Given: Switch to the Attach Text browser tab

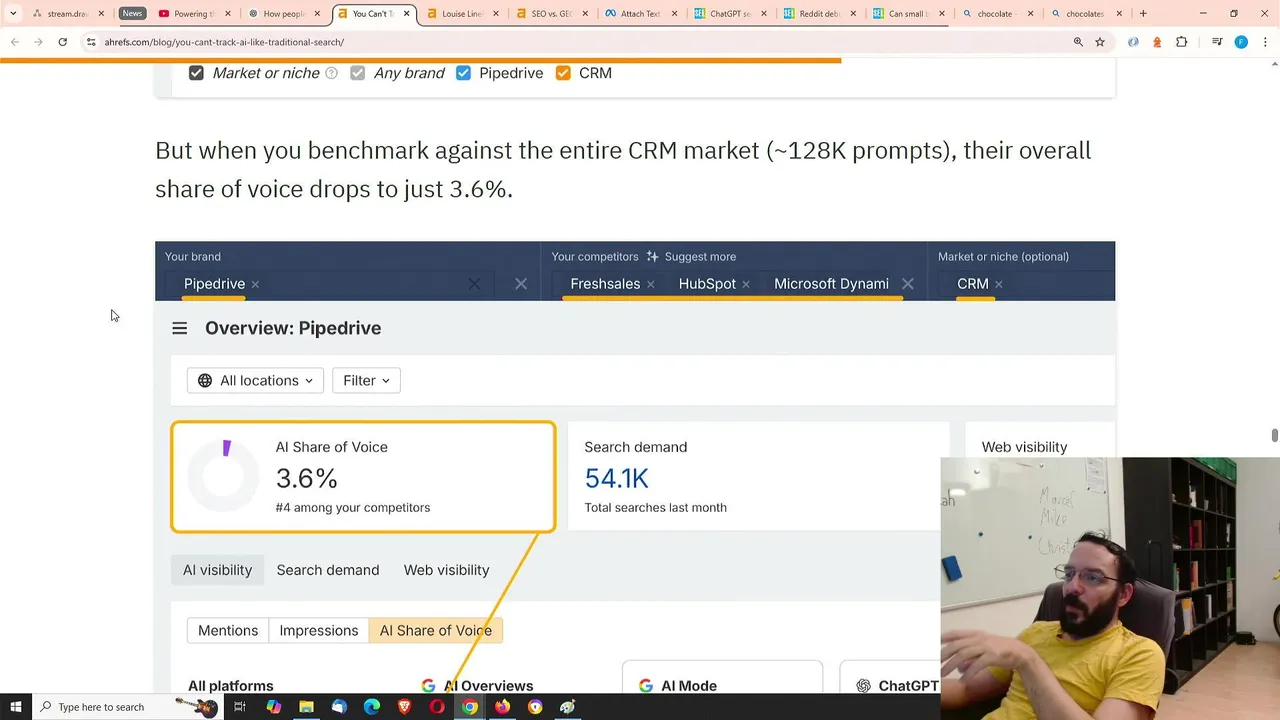Looking at the screenshot, I should [640, 14].
